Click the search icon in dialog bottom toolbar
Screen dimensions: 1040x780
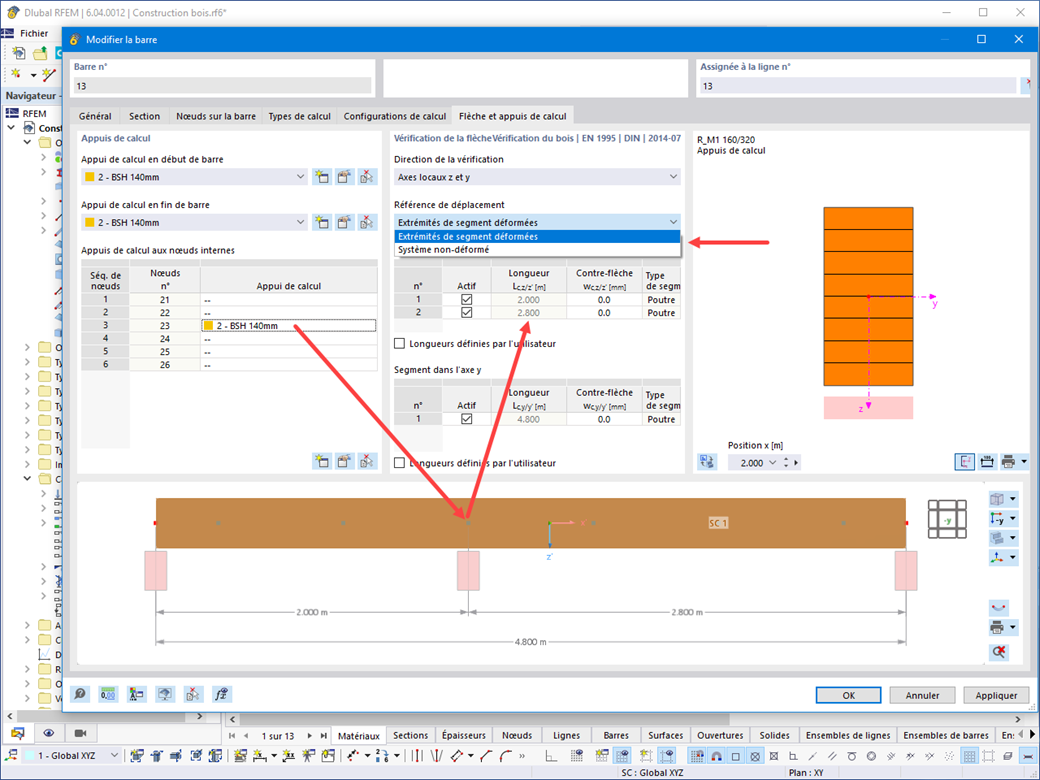pos(80,694)
